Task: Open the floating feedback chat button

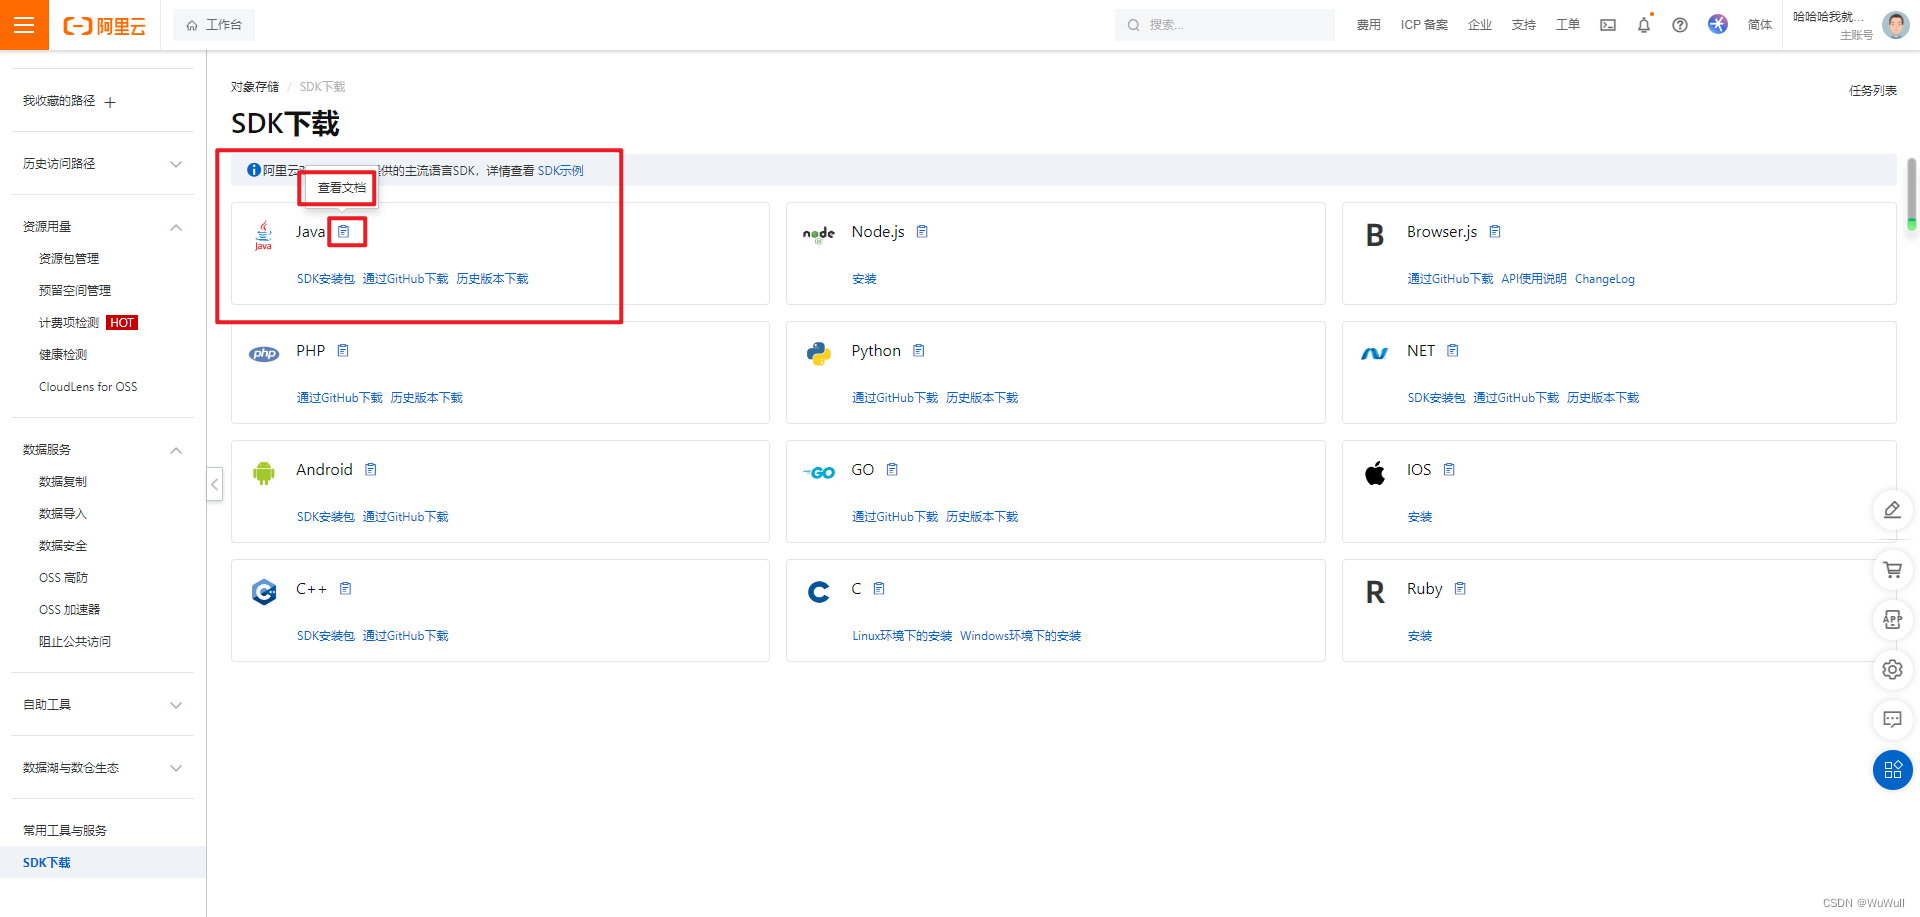Action: pos(1892,720)
